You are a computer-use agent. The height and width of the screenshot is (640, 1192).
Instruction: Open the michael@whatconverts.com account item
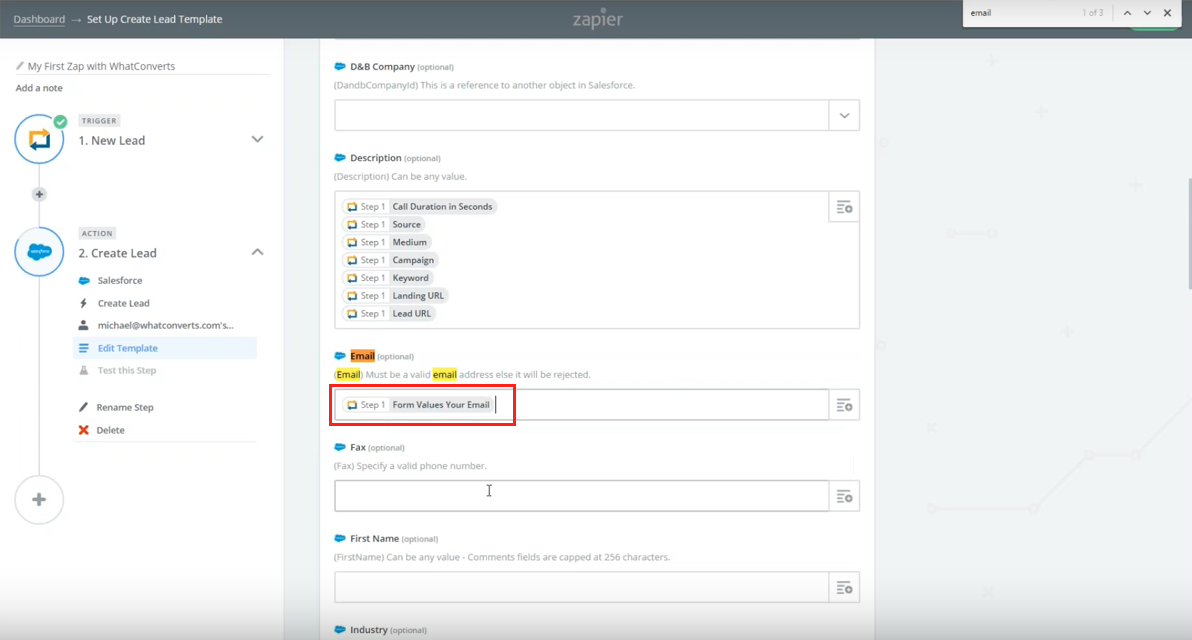[165, 325]
